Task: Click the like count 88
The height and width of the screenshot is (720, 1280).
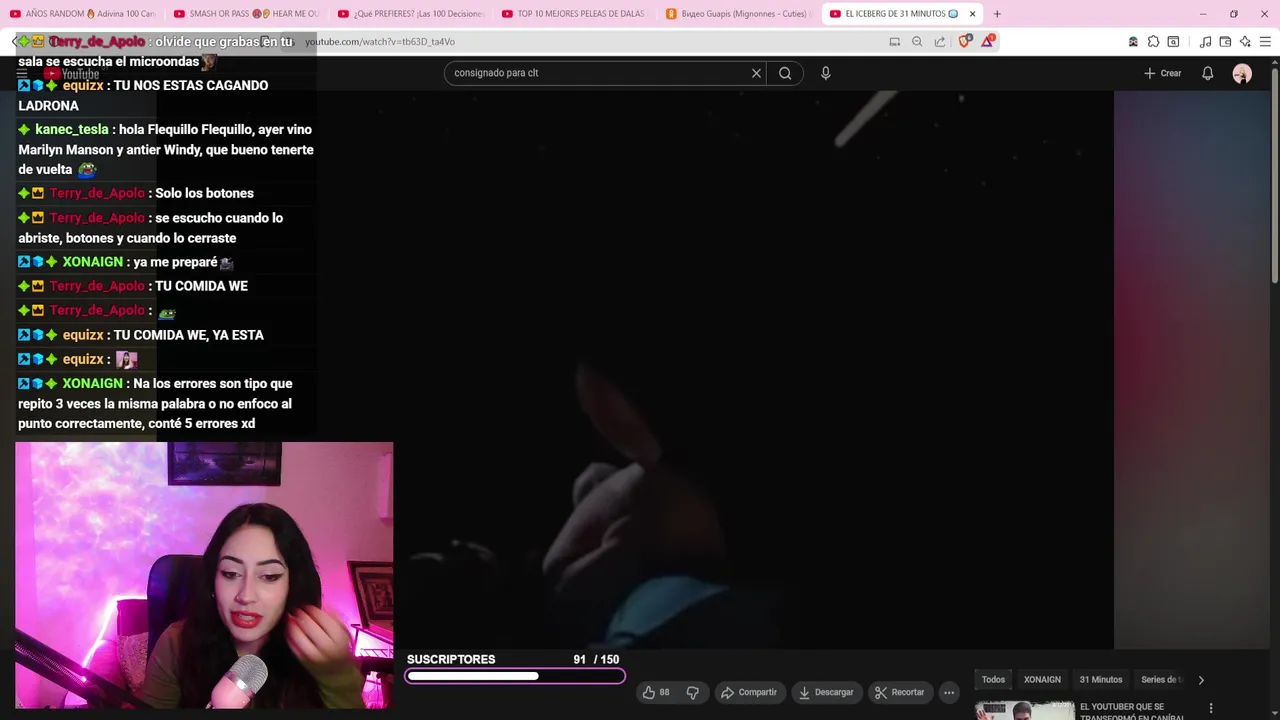Action: point(664,692)
